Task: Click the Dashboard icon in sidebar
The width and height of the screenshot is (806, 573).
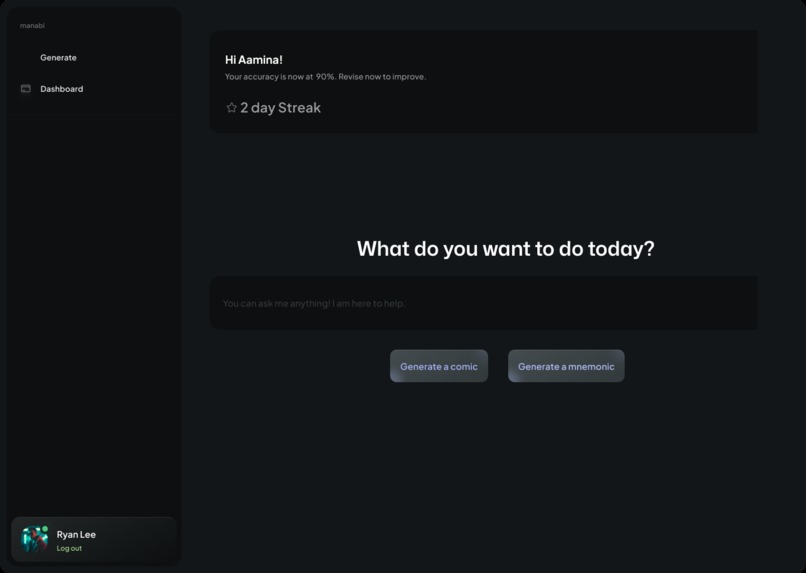Action: tap(26, 88)
